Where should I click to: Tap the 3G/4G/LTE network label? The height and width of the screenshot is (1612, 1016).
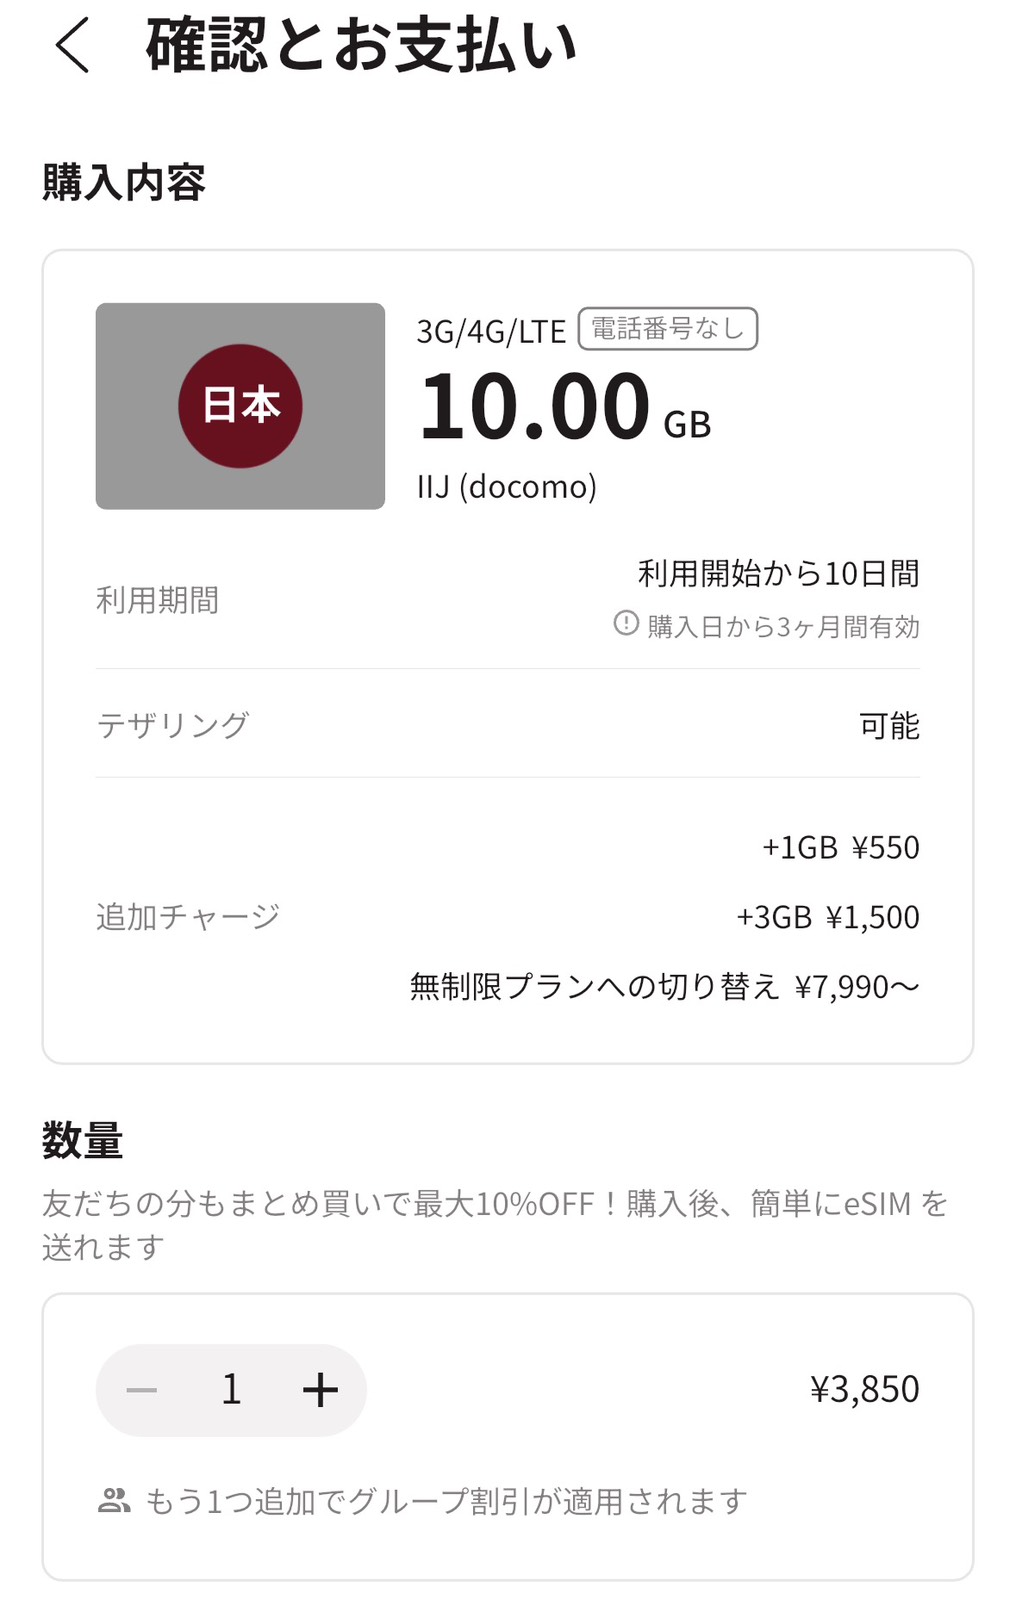[x=491, y=331]
